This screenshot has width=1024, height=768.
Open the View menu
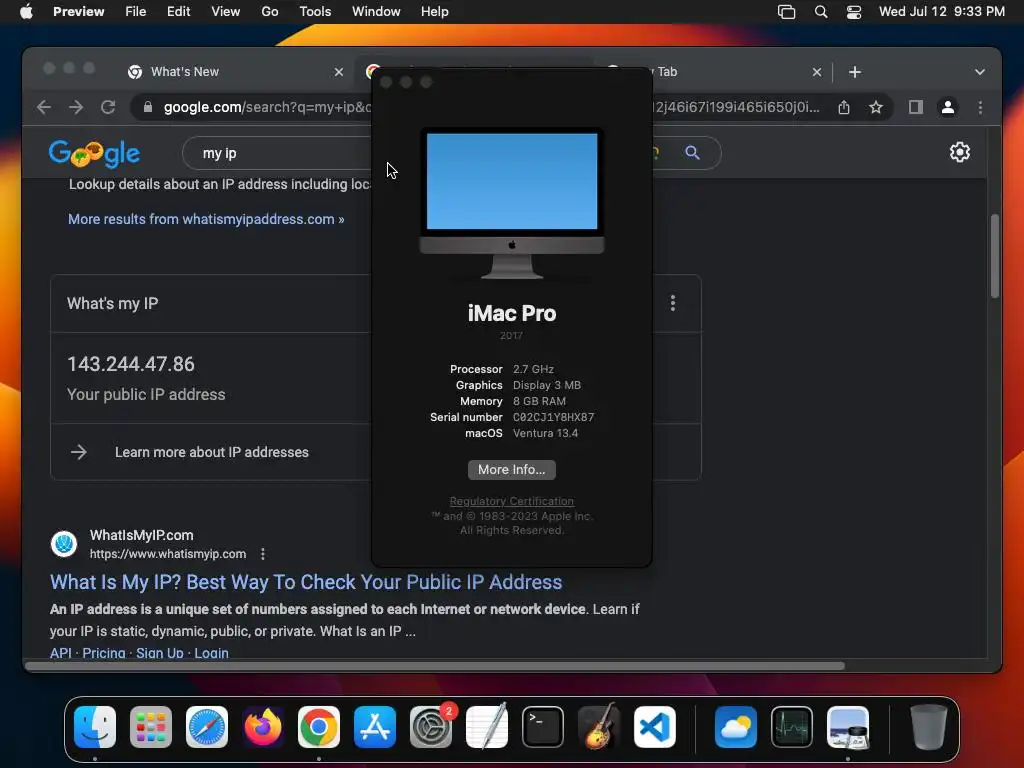225,11
